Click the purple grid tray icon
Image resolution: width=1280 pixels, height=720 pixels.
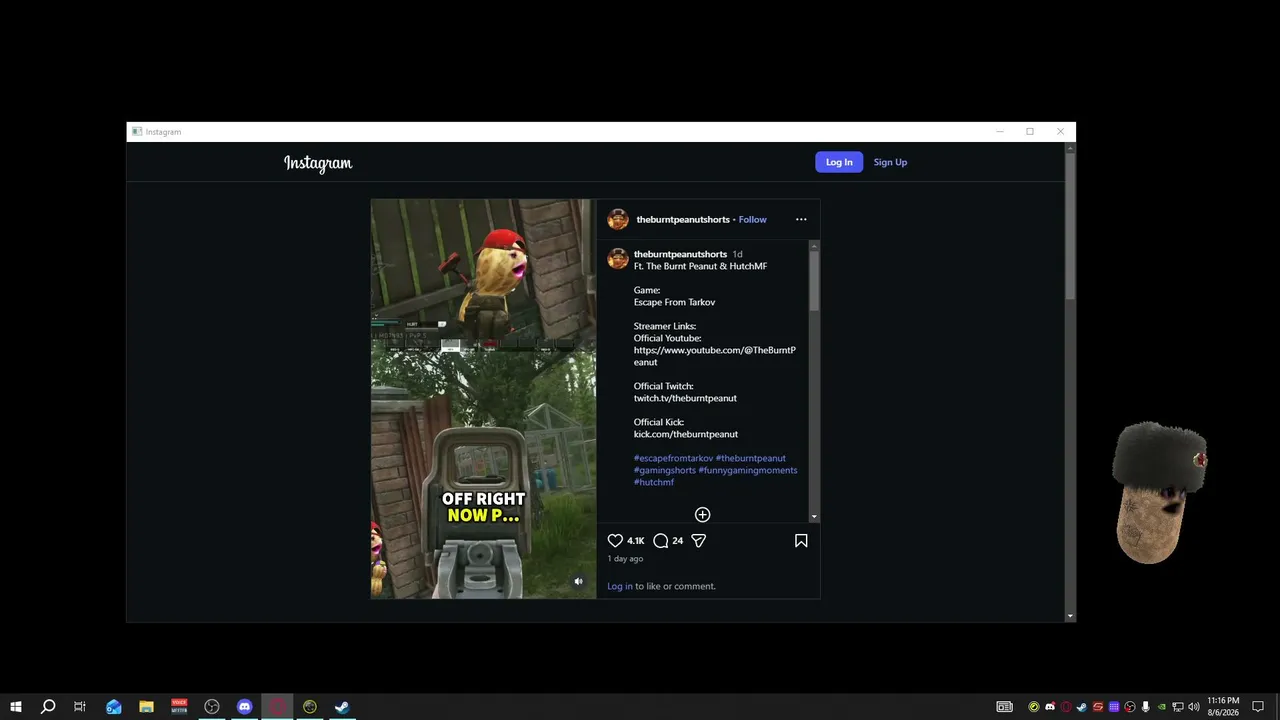(x=1114, y=707)
